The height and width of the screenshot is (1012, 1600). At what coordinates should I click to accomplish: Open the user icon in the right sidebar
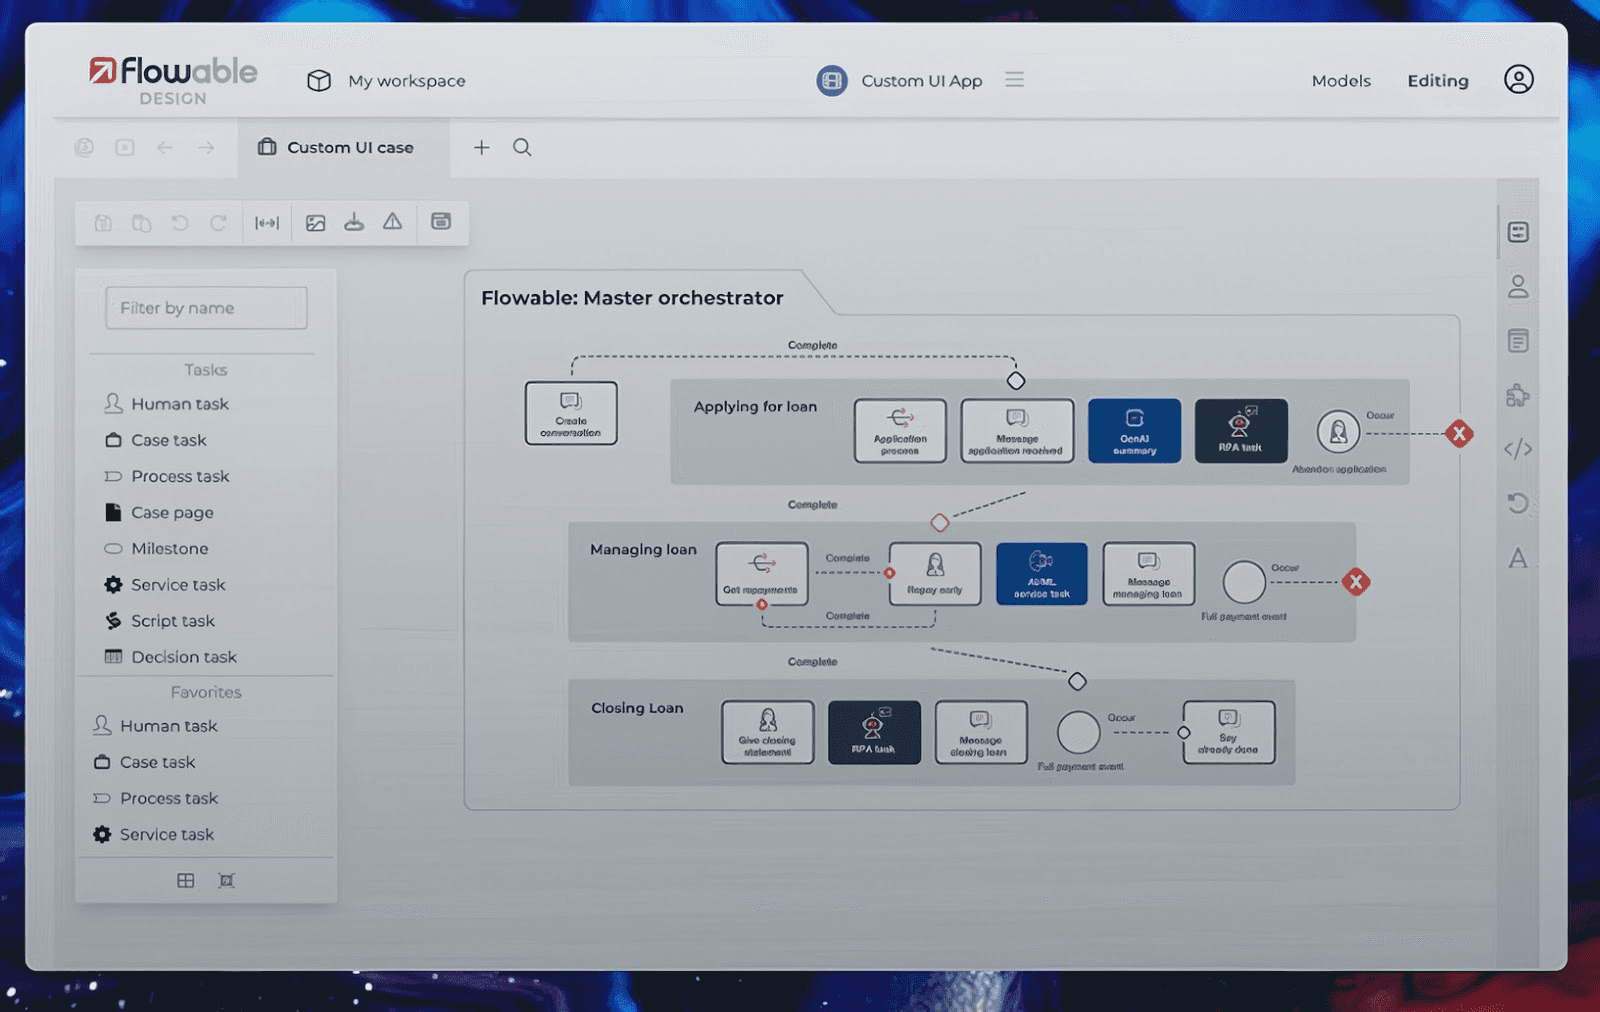tap(1518, 287)
